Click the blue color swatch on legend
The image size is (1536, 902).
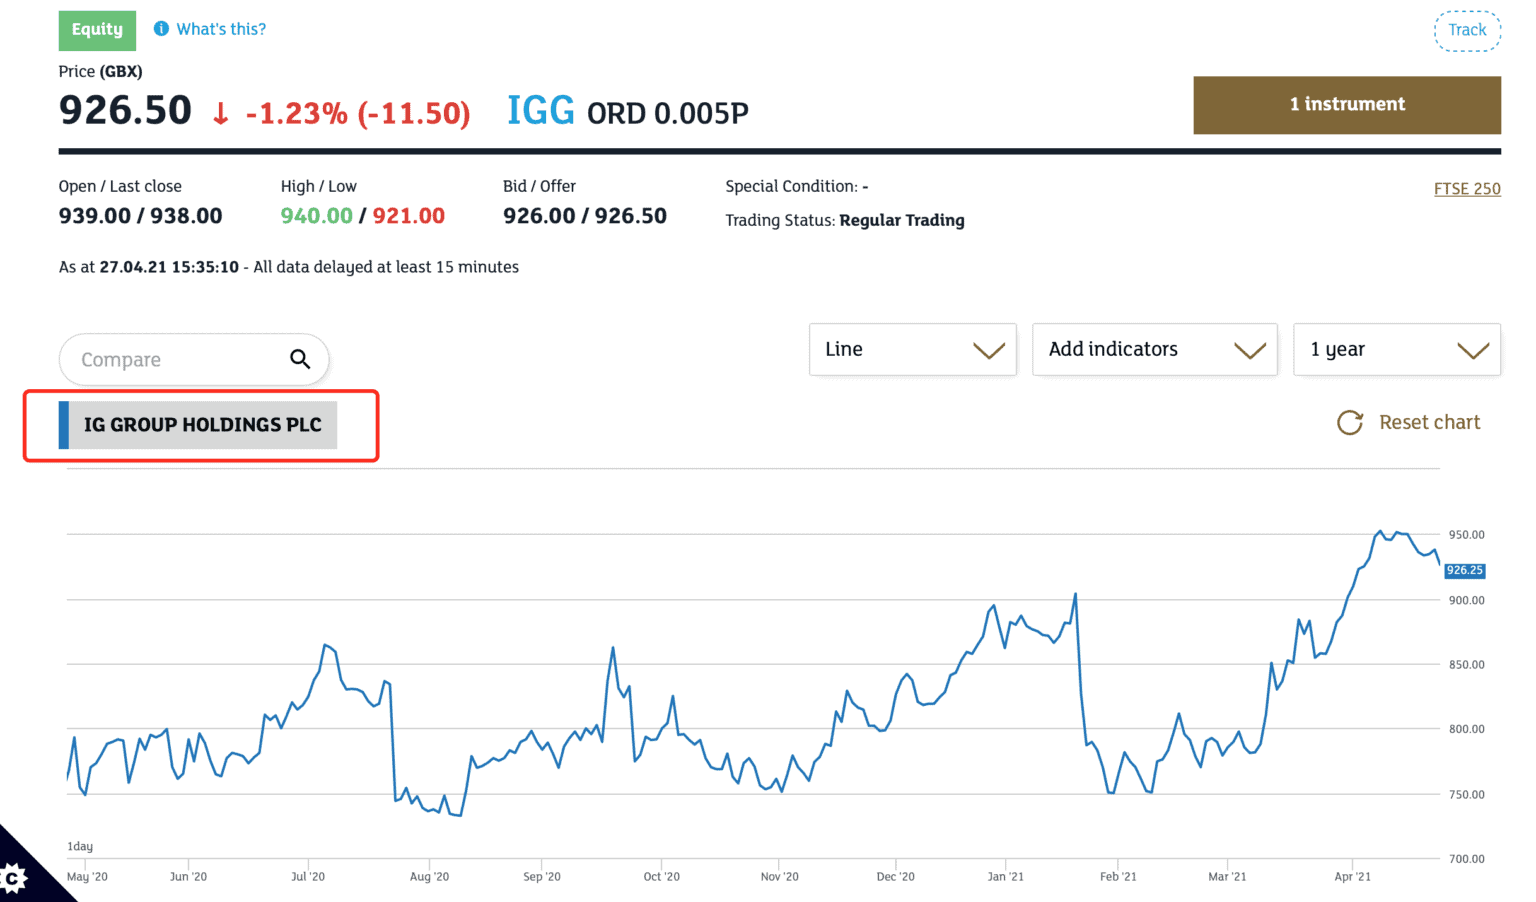(64, 425)
